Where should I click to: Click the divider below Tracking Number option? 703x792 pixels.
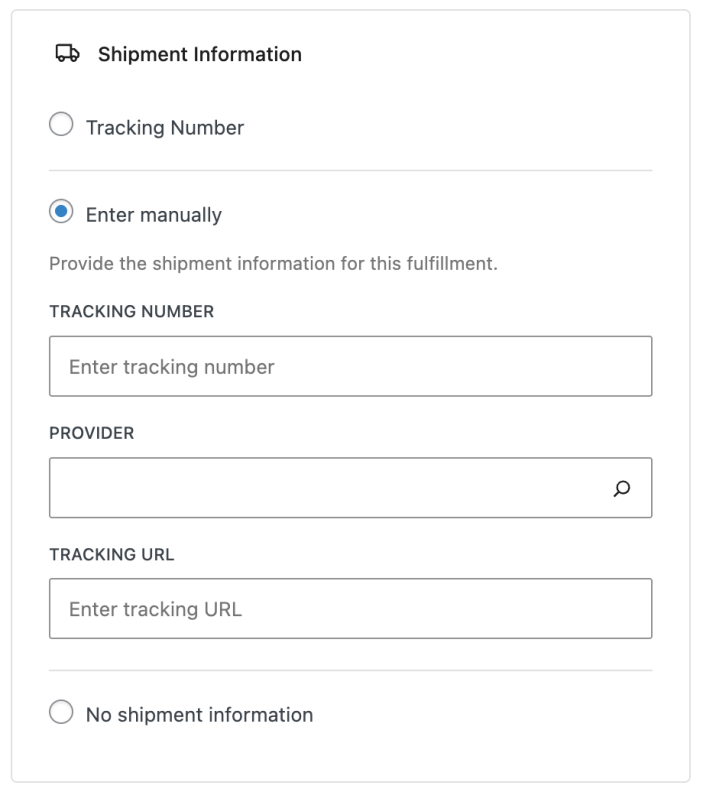(350, 171)
